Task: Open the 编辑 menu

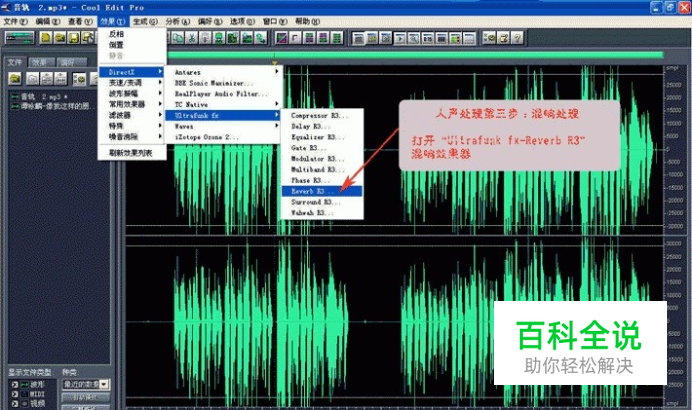Action: point(47,21)
